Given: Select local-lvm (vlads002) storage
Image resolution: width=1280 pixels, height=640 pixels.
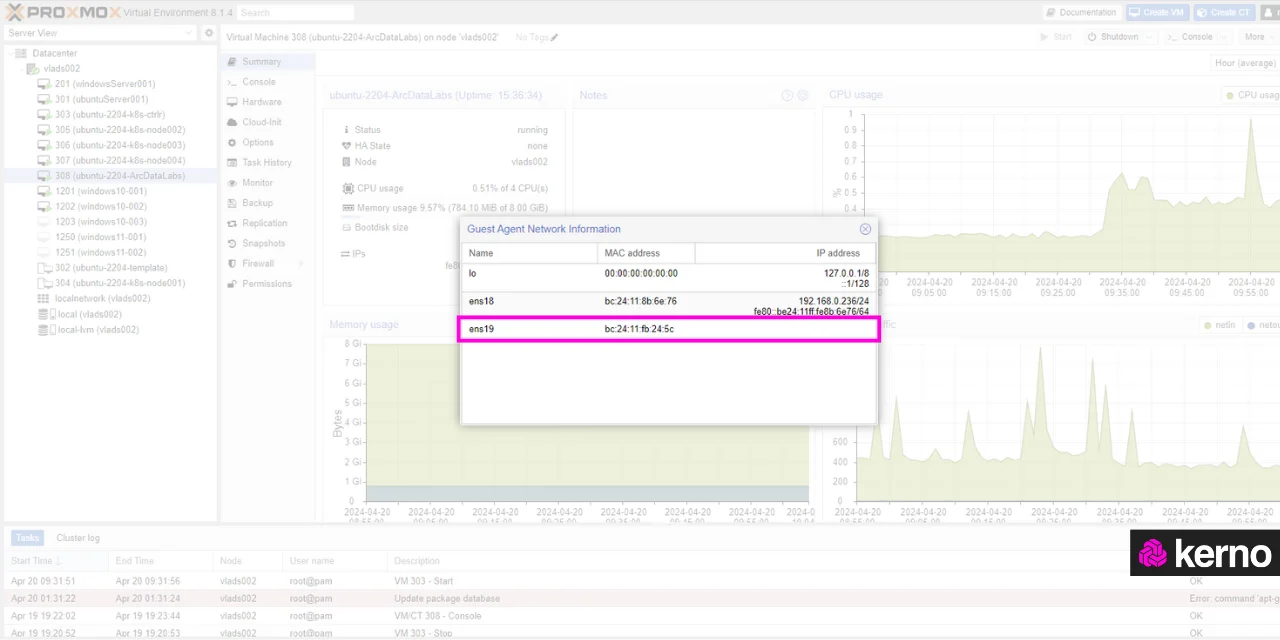Looking at the screenshot, I should (97, 329).
